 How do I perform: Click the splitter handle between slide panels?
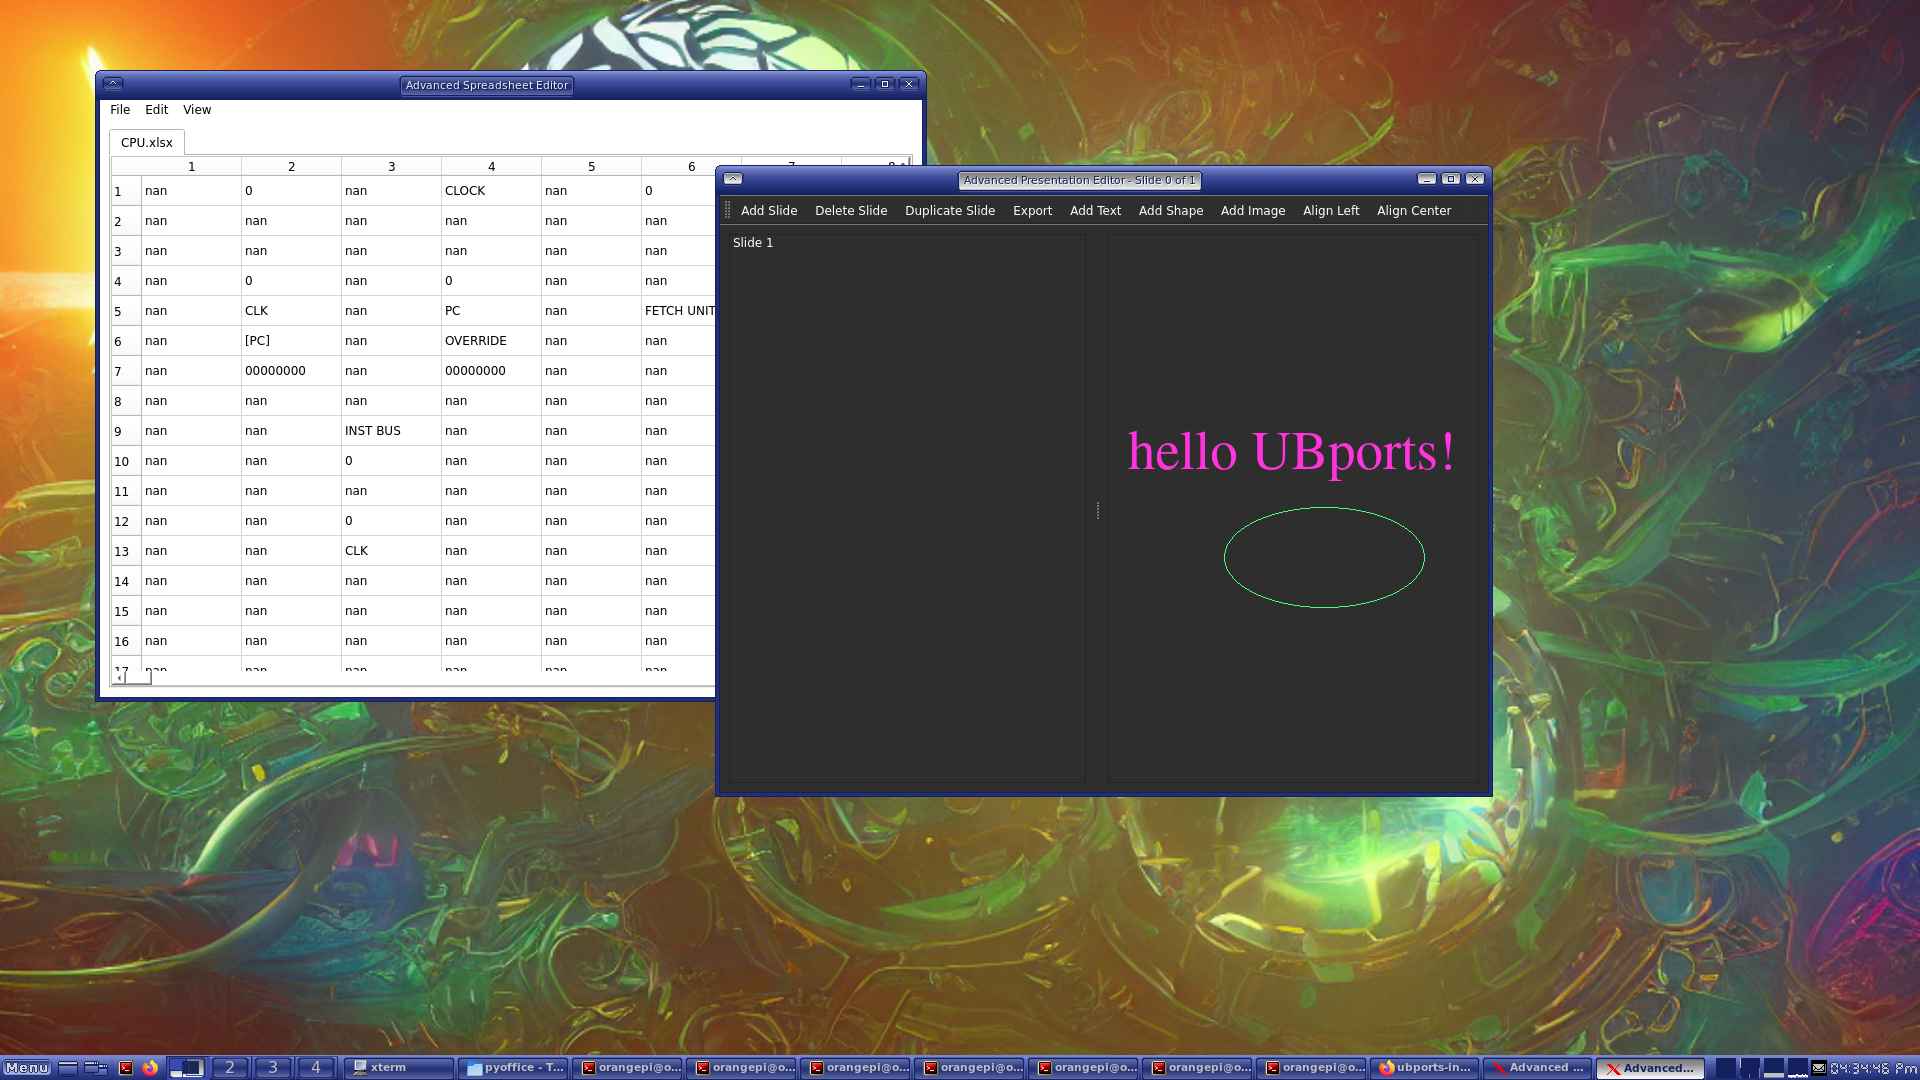coord(1098,510)
